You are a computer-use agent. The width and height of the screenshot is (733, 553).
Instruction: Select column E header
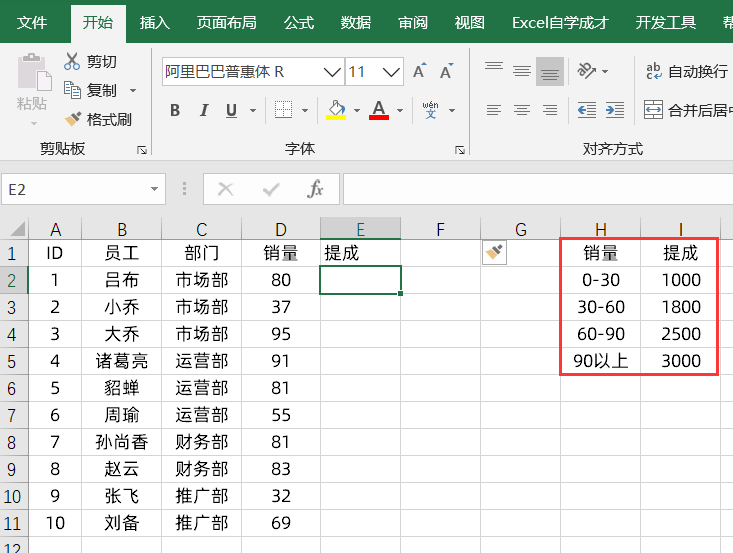(x=360, y=229)
